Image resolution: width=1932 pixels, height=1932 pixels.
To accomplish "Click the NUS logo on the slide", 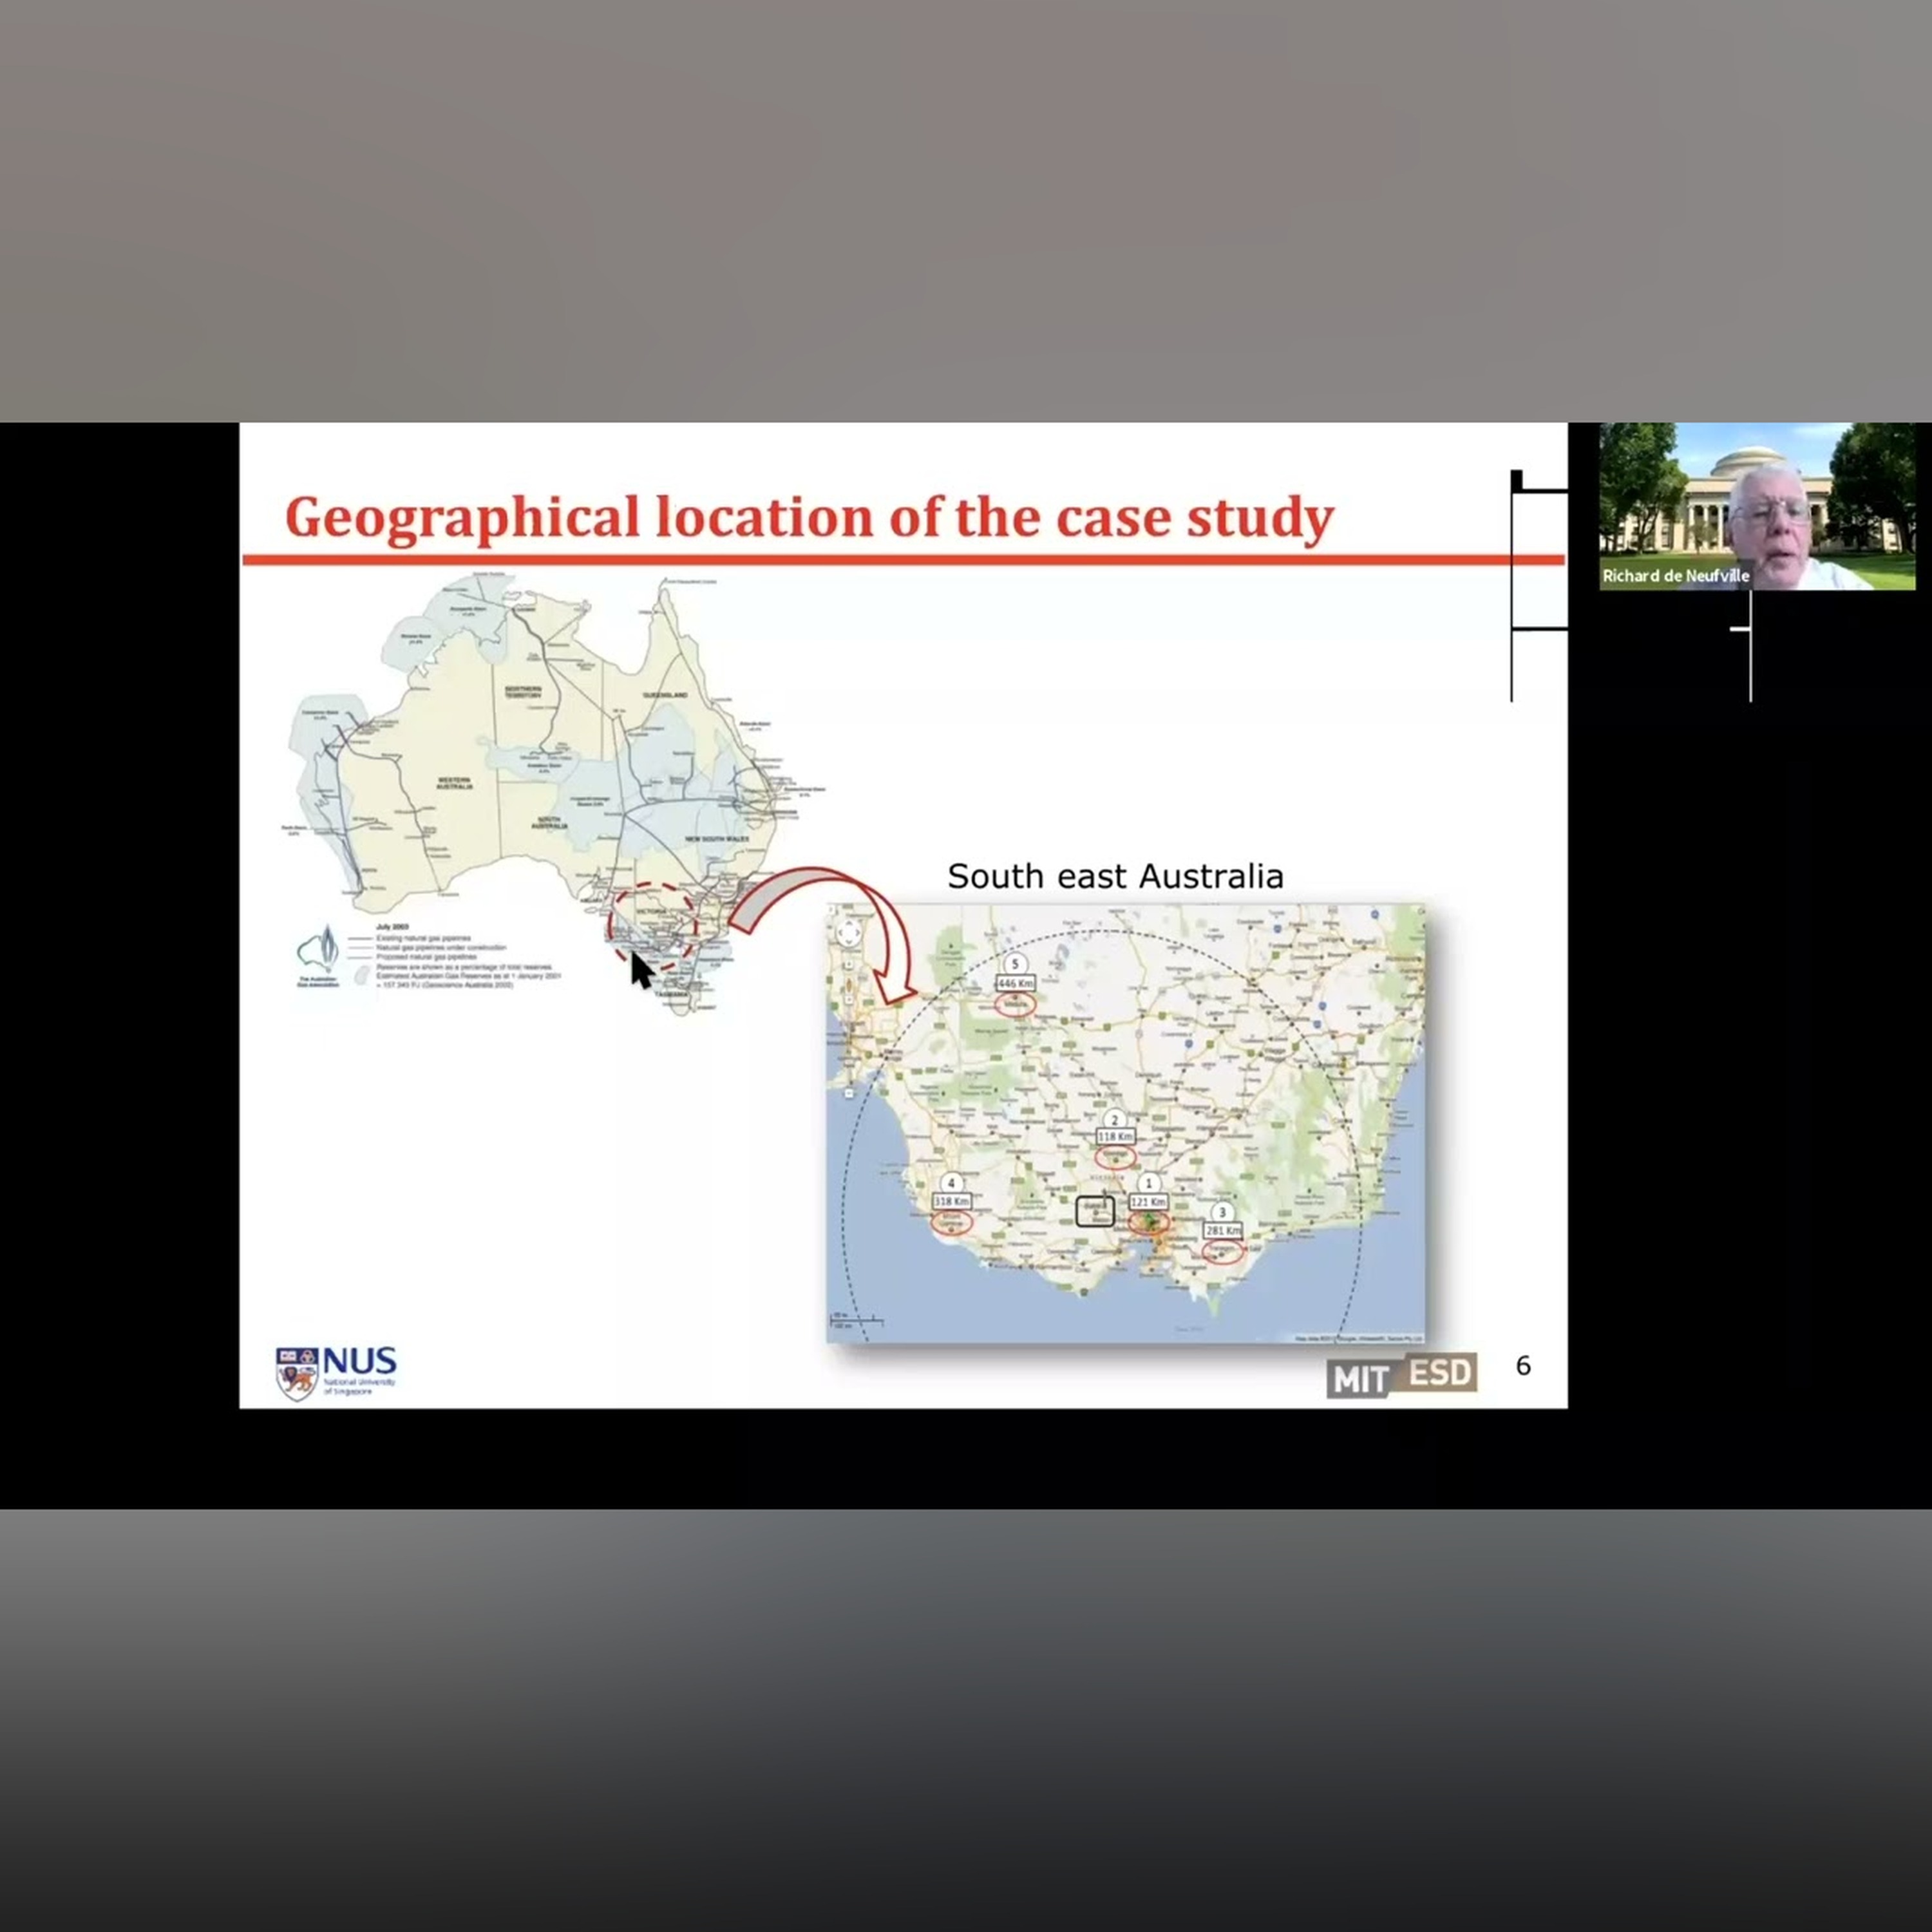I will click(336, 1372).
